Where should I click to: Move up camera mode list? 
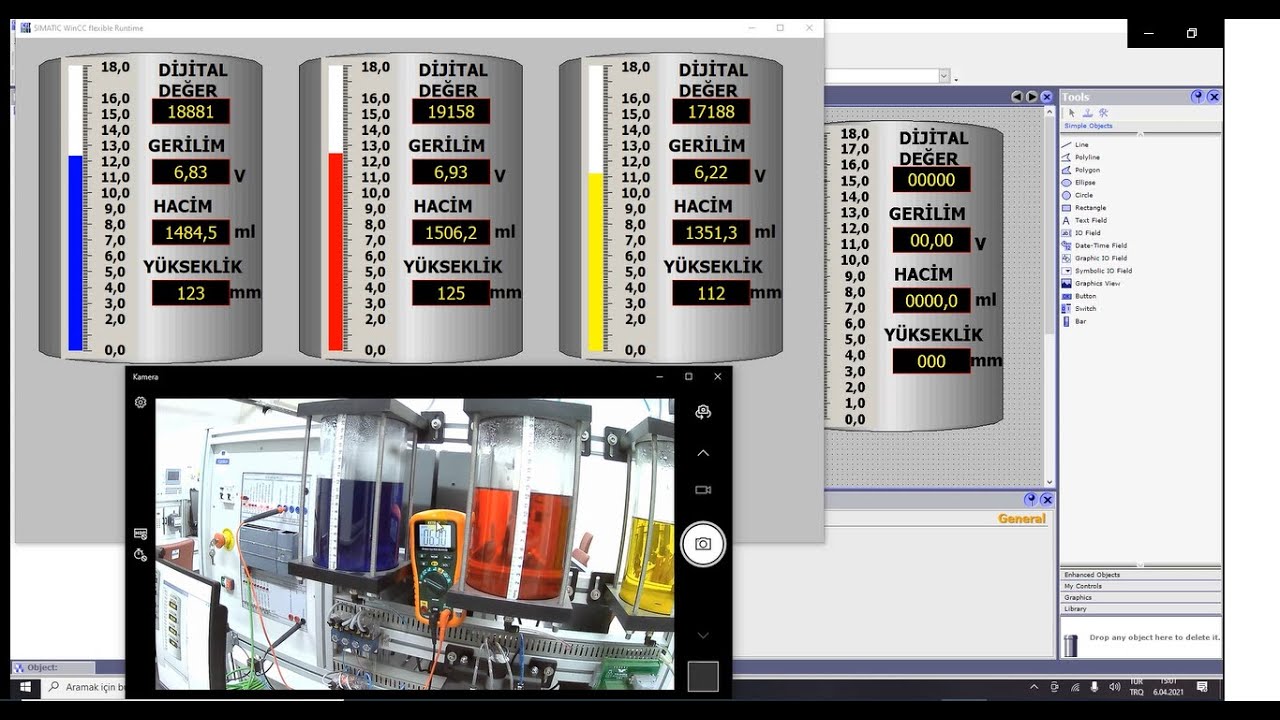[x=703, y=453]
